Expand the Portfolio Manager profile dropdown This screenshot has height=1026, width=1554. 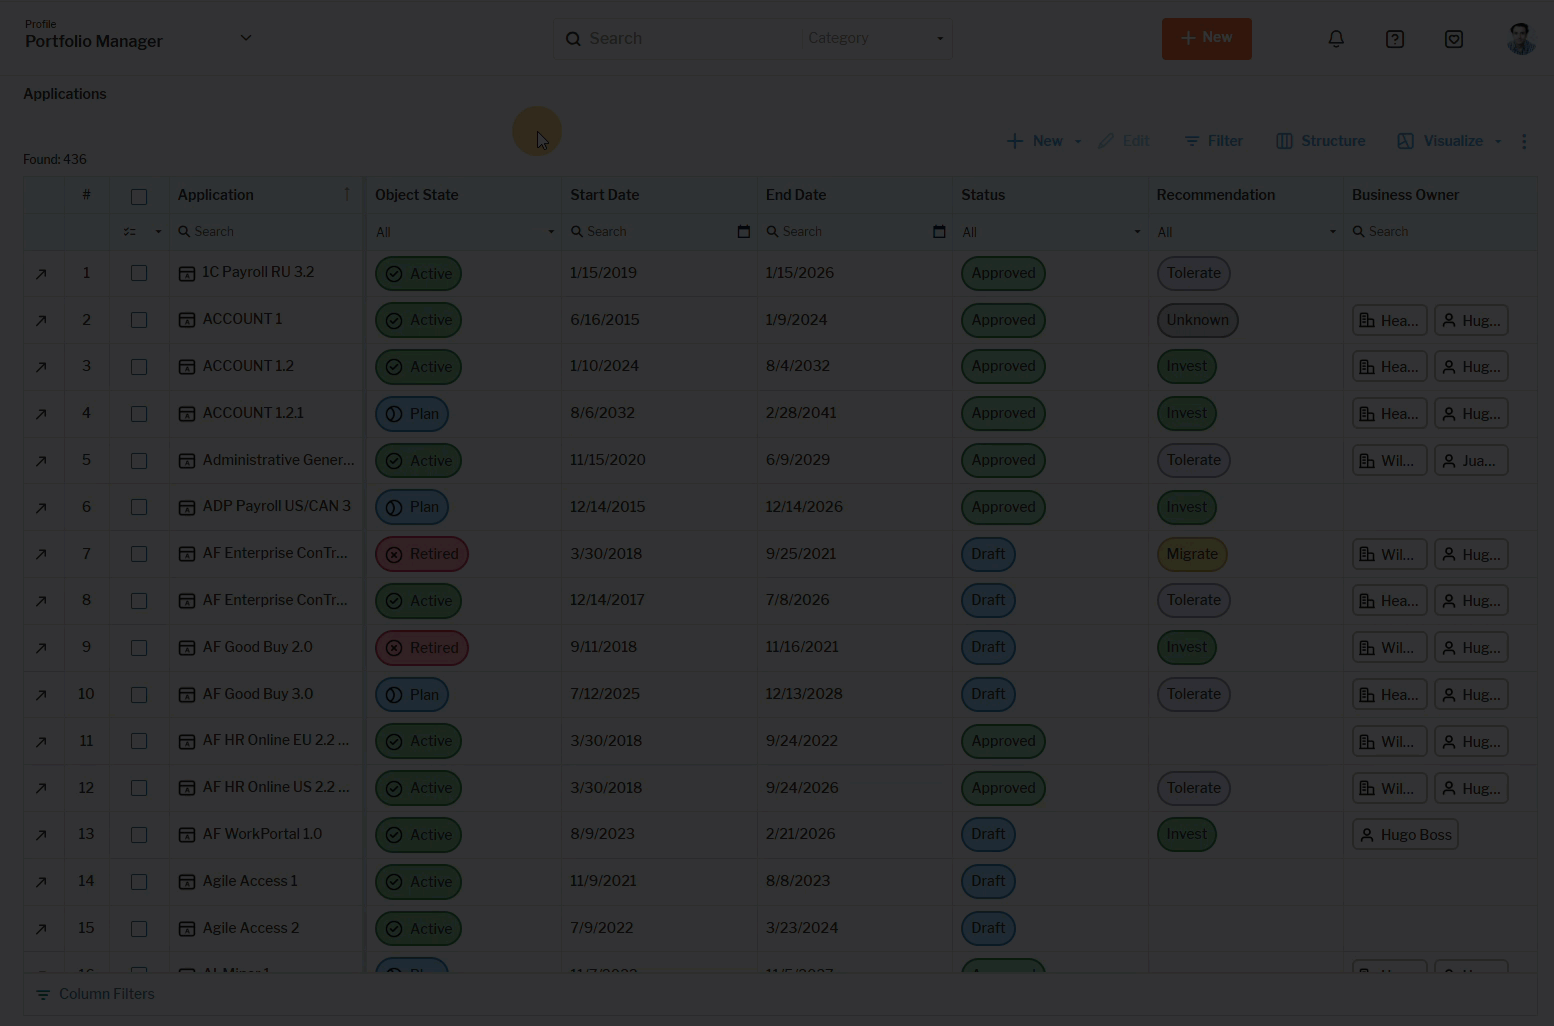click(x=246, y=38)
